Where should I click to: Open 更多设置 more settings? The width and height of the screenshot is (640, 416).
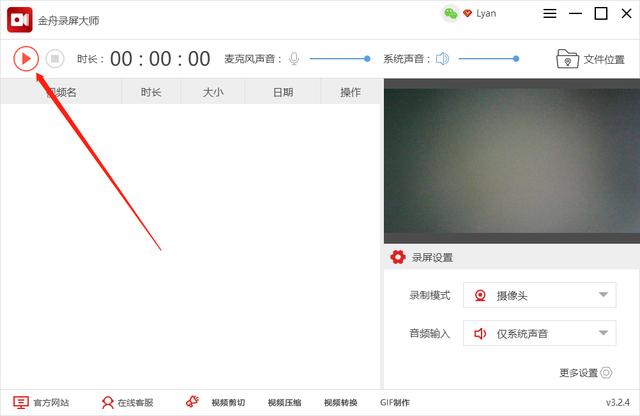[585, 373]
